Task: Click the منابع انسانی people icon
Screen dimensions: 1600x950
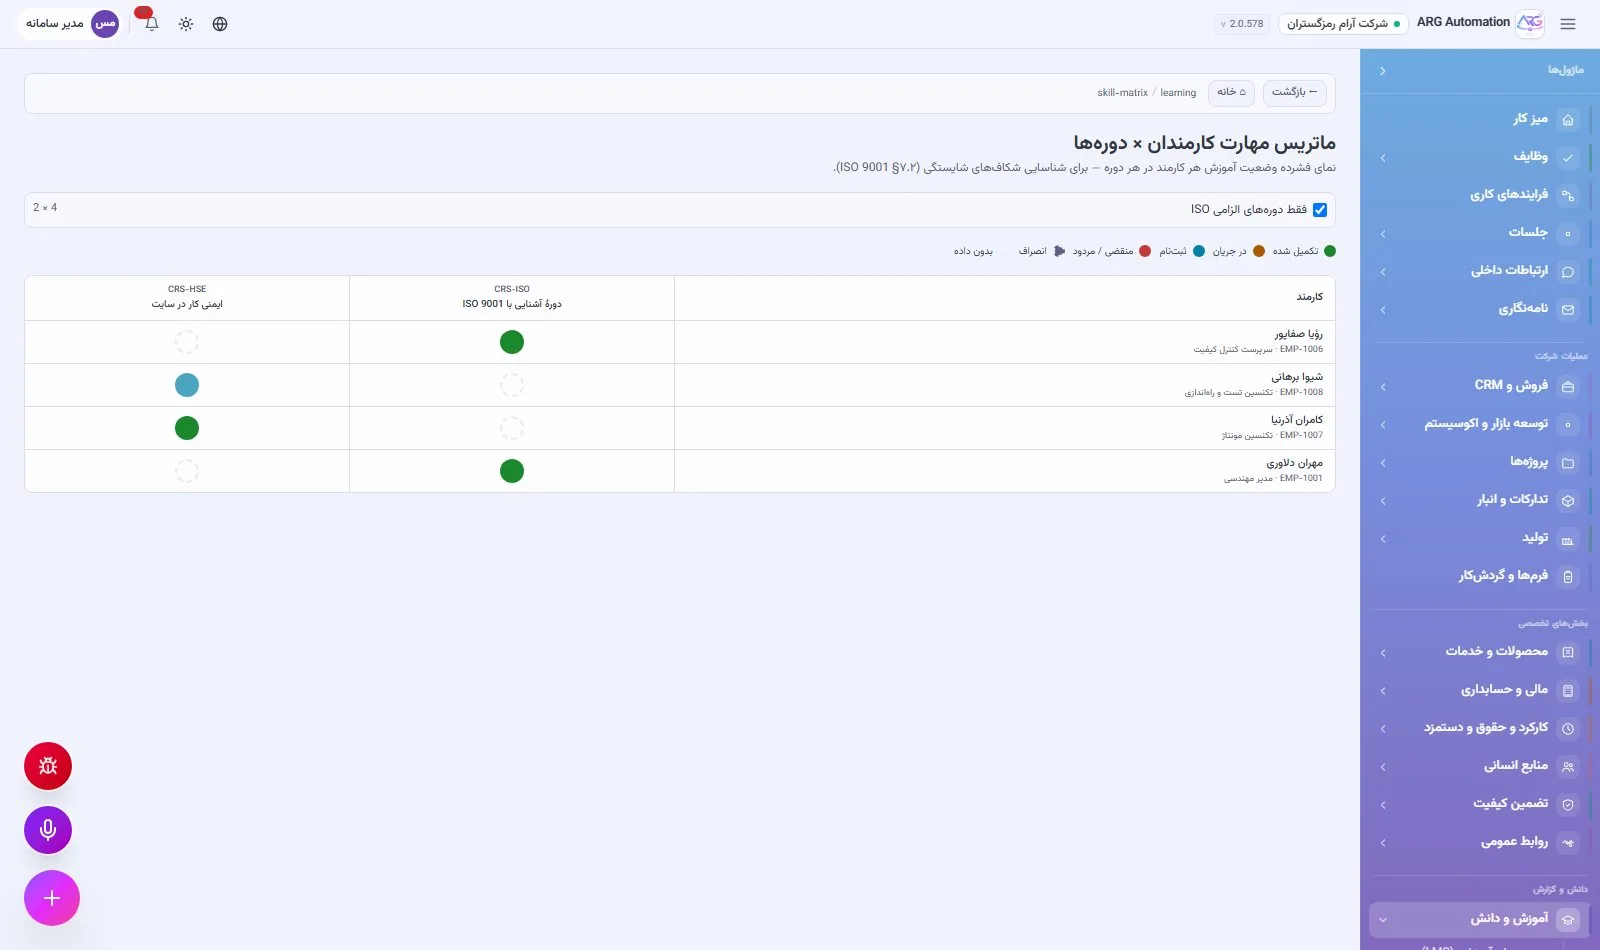Action: coord(1568,767)
